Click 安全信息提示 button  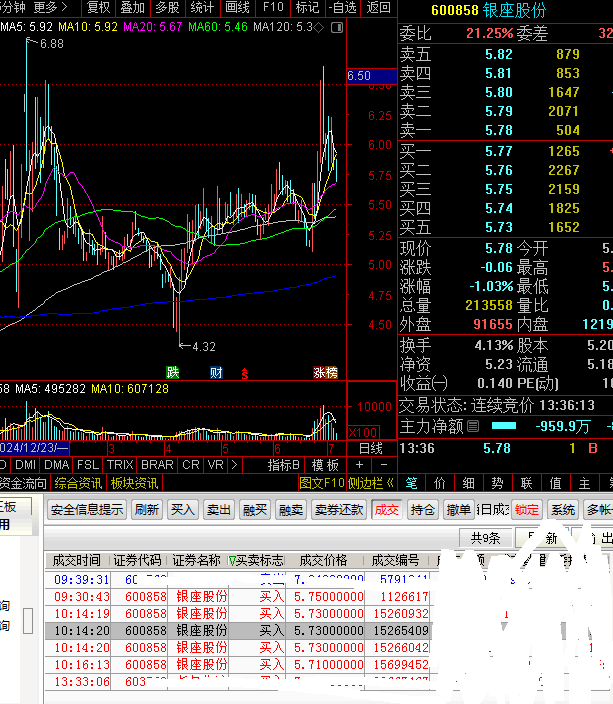point(87,510)
